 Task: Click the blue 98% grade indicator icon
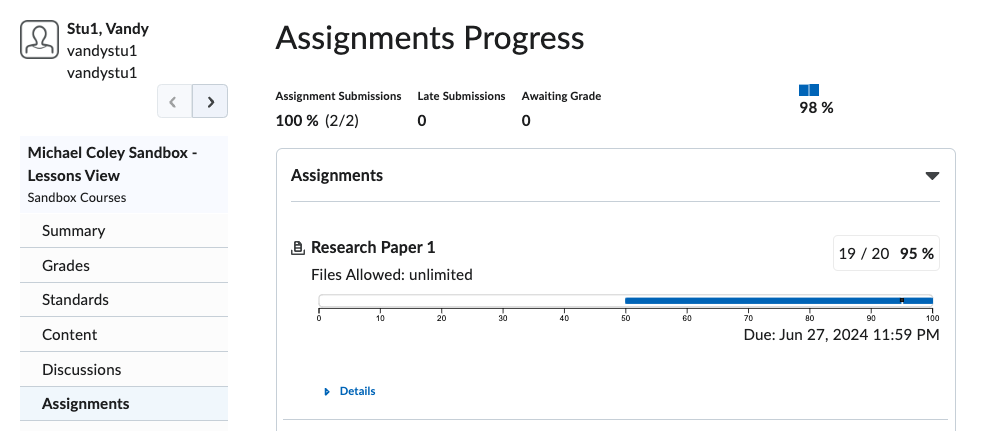809,91
